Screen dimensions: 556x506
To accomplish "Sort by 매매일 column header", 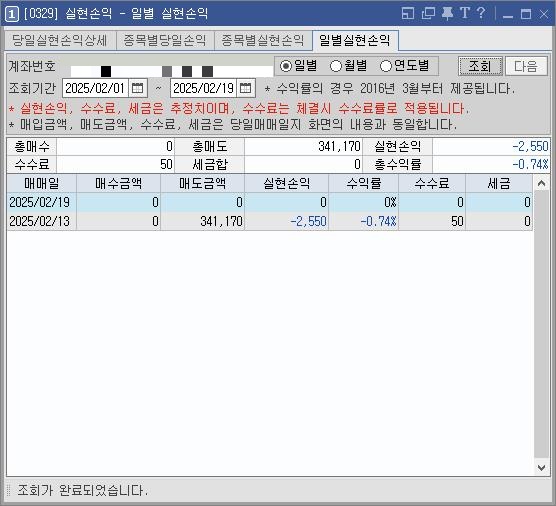I will click(x=41, y=183).
